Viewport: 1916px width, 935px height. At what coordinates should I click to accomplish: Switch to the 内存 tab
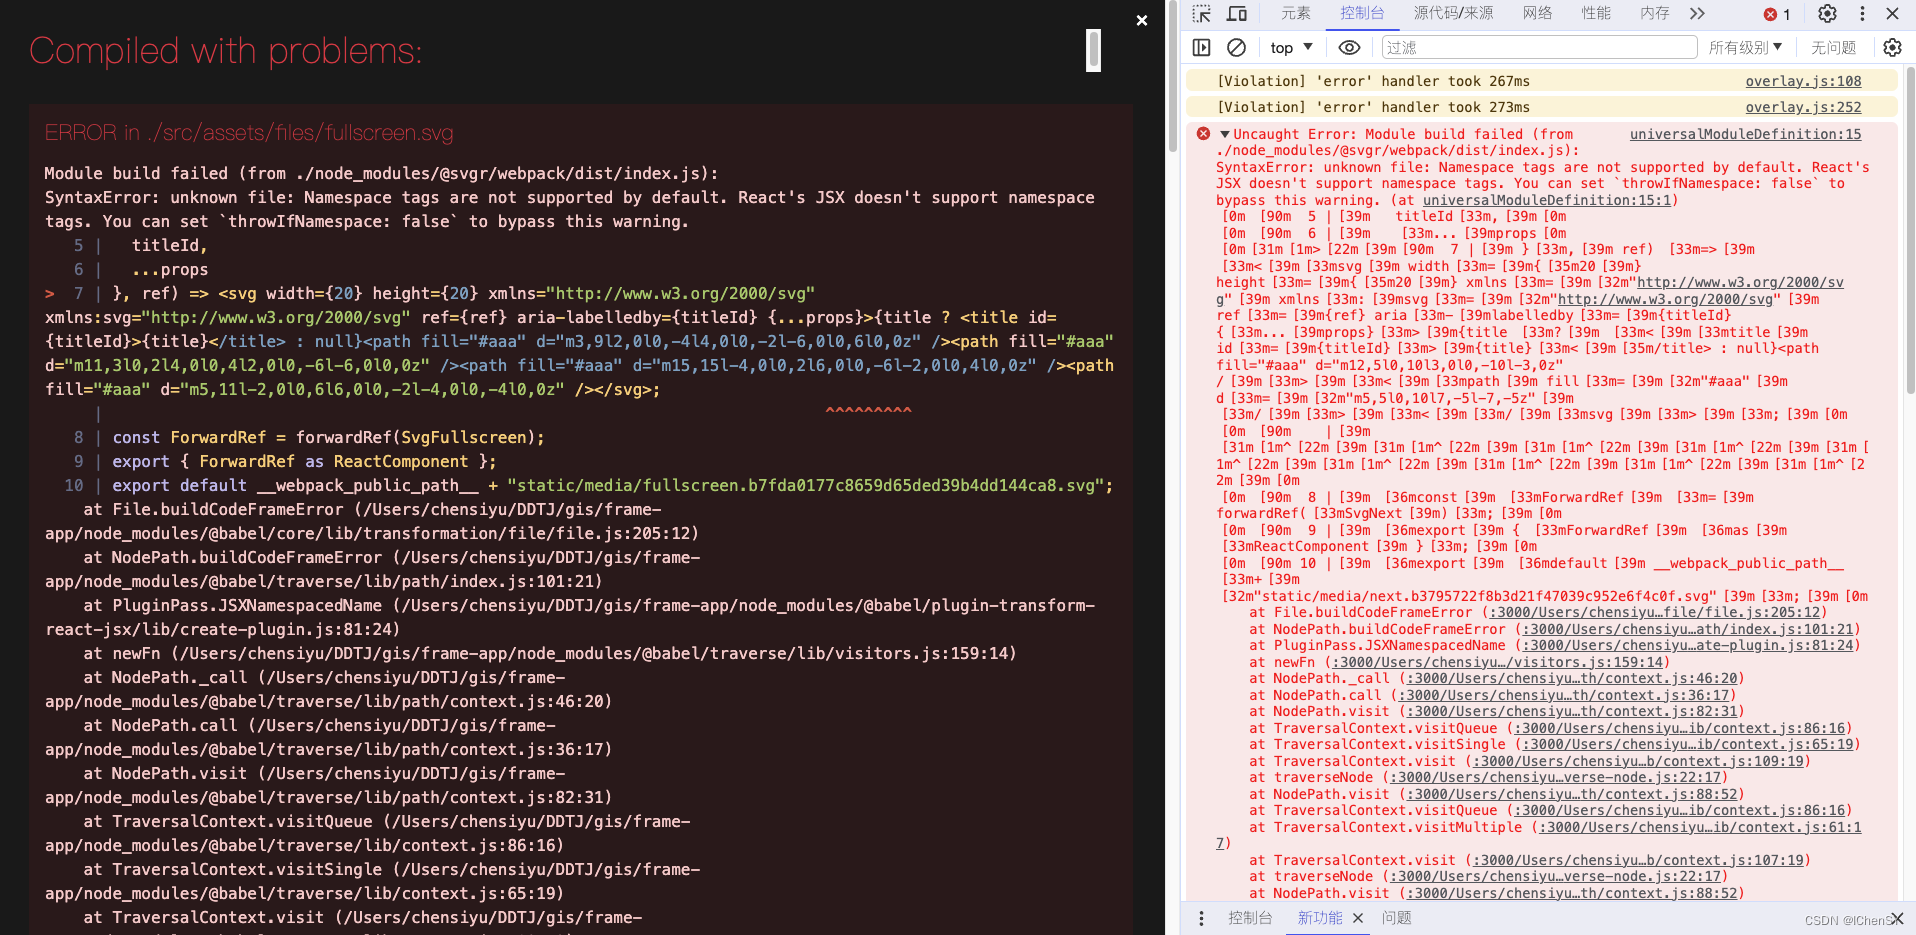1655,13
